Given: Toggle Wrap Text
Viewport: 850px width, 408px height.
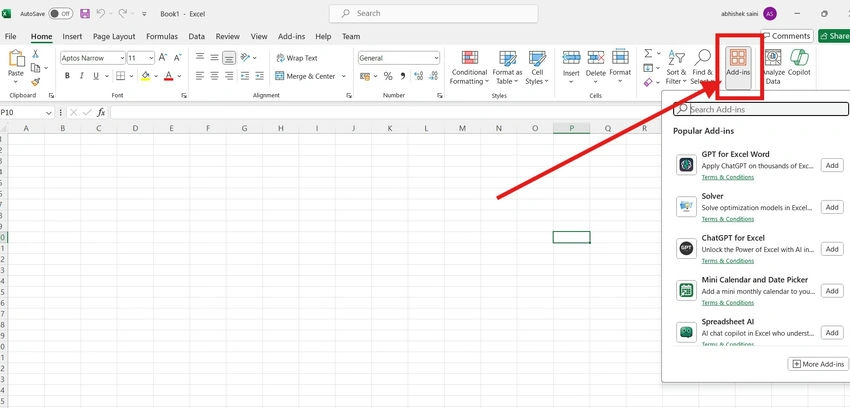Looking at the screenshot, I should 297,58.
